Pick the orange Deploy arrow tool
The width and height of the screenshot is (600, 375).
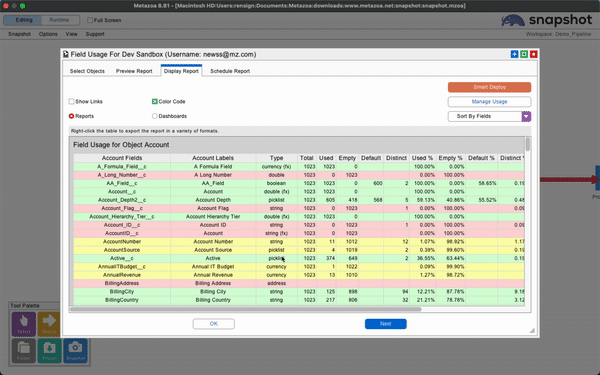[x=49, y=324]
